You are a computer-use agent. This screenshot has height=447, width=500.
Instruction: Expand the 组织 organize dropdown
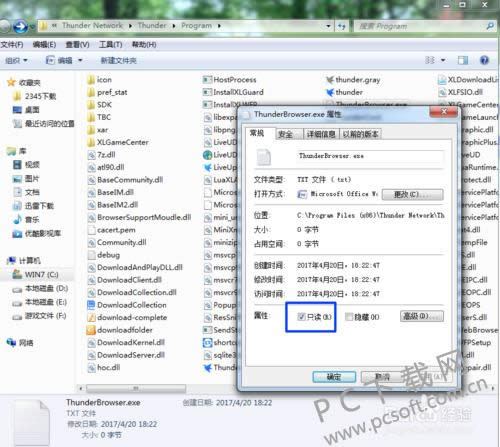coord(16,60)
